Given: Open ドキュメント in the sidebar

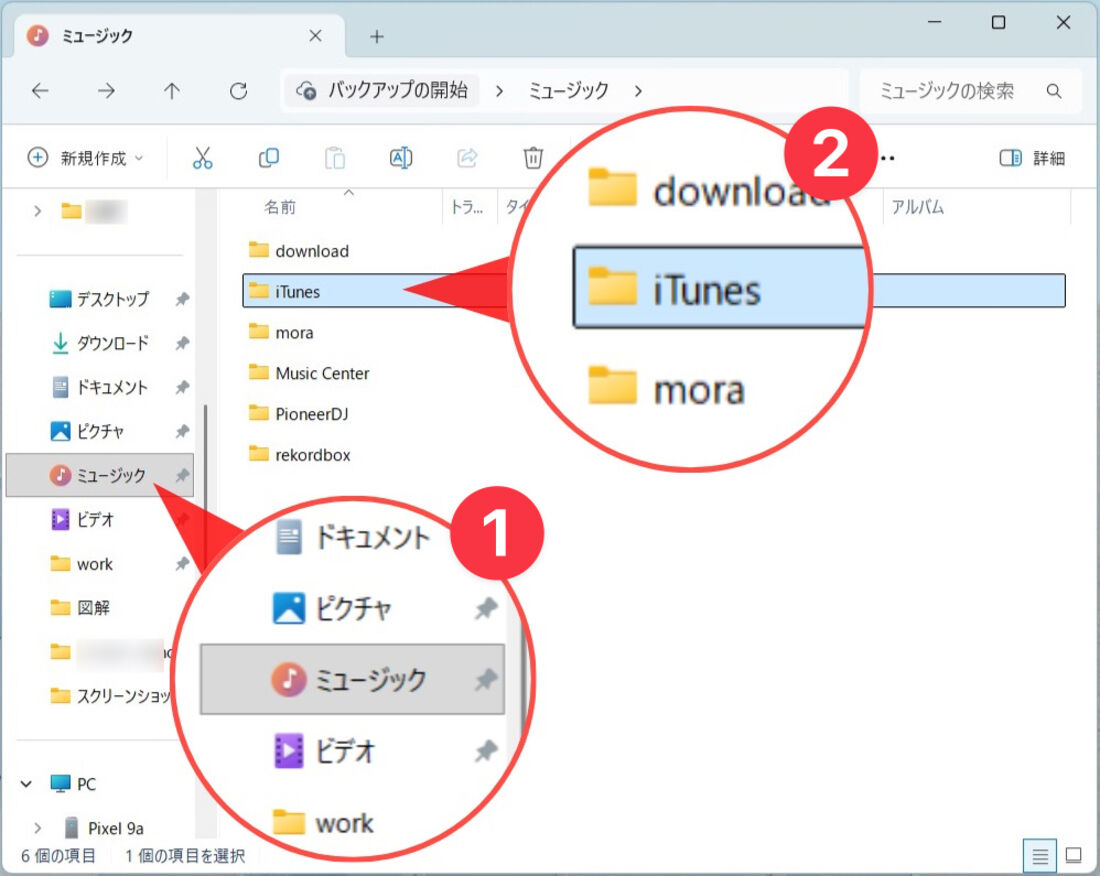Looking at the screenshot, I should point(99,387).
